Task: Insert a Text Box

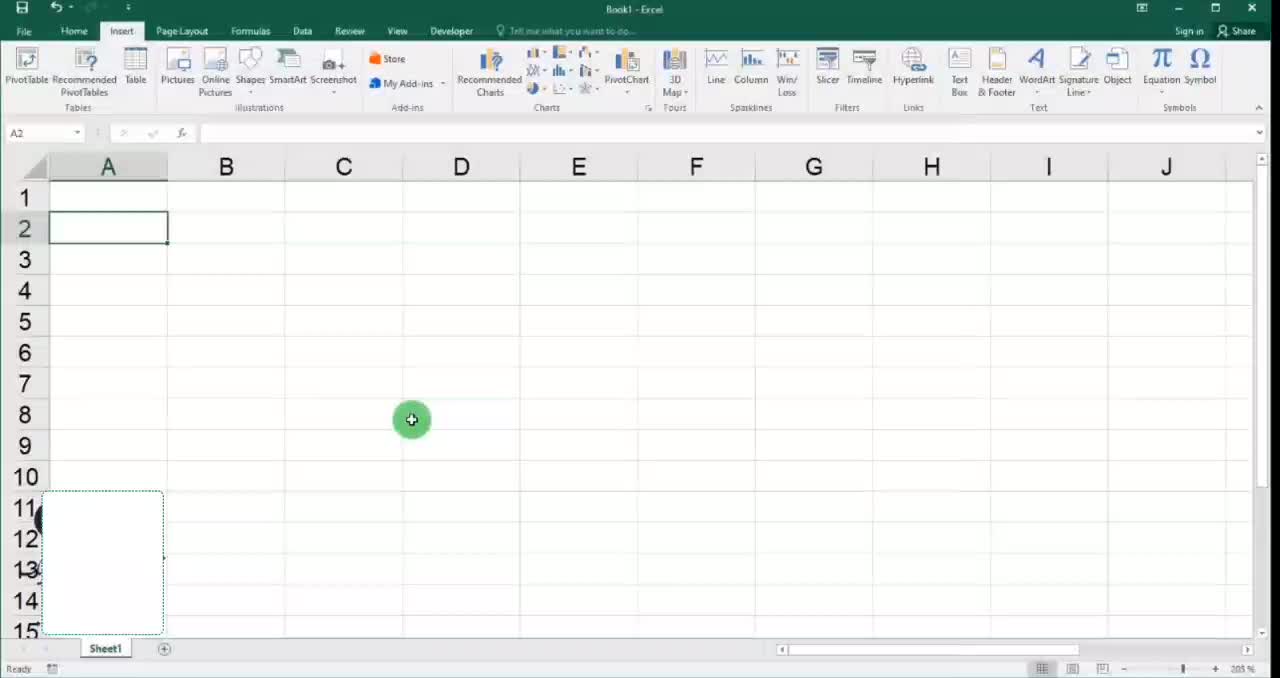Action: (959, 70)
